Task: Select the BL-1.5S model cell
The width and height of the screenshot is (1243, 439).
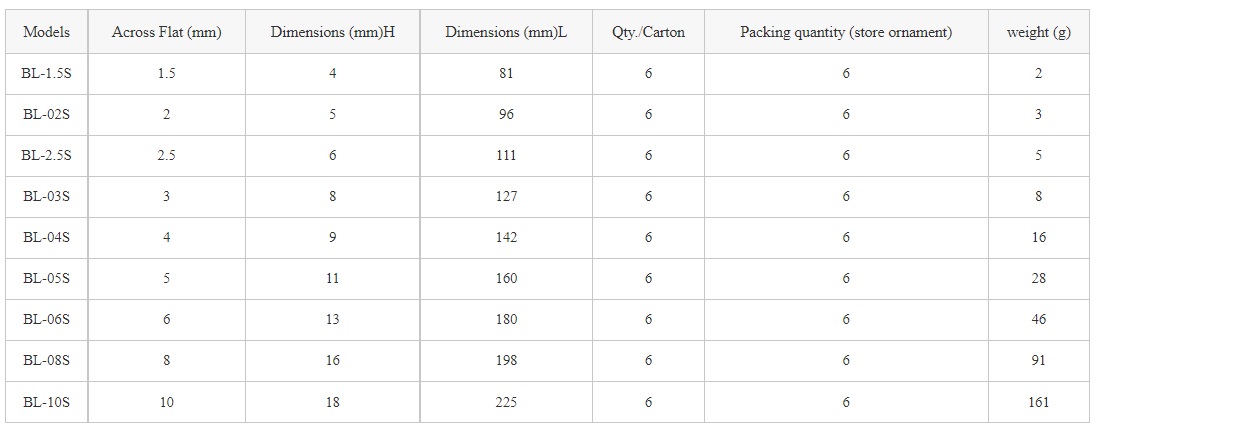Action: click(47, 74)
